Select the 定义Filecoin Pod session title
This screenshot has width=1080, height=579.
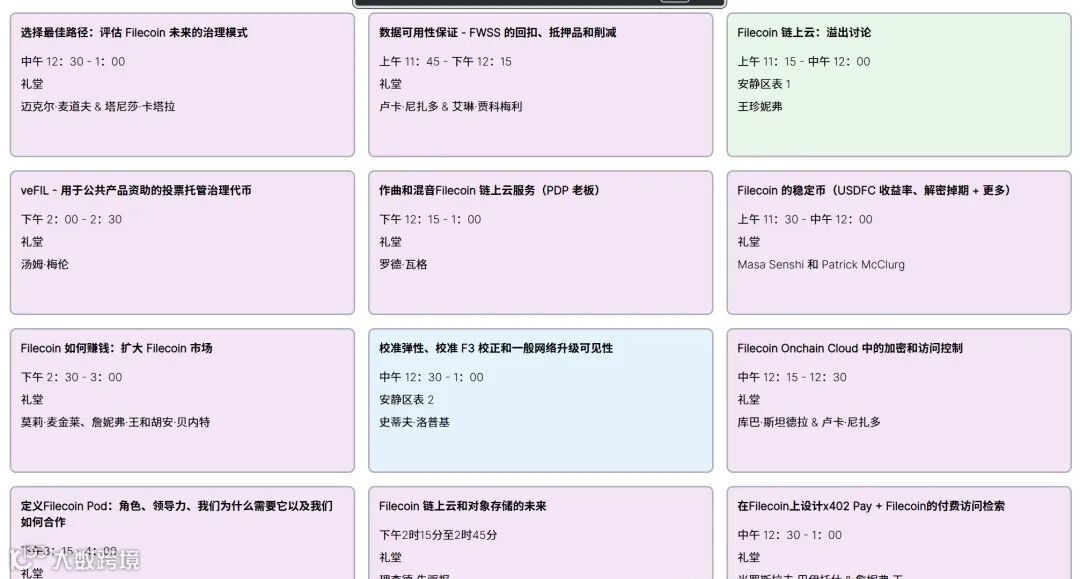pos(176,514)
